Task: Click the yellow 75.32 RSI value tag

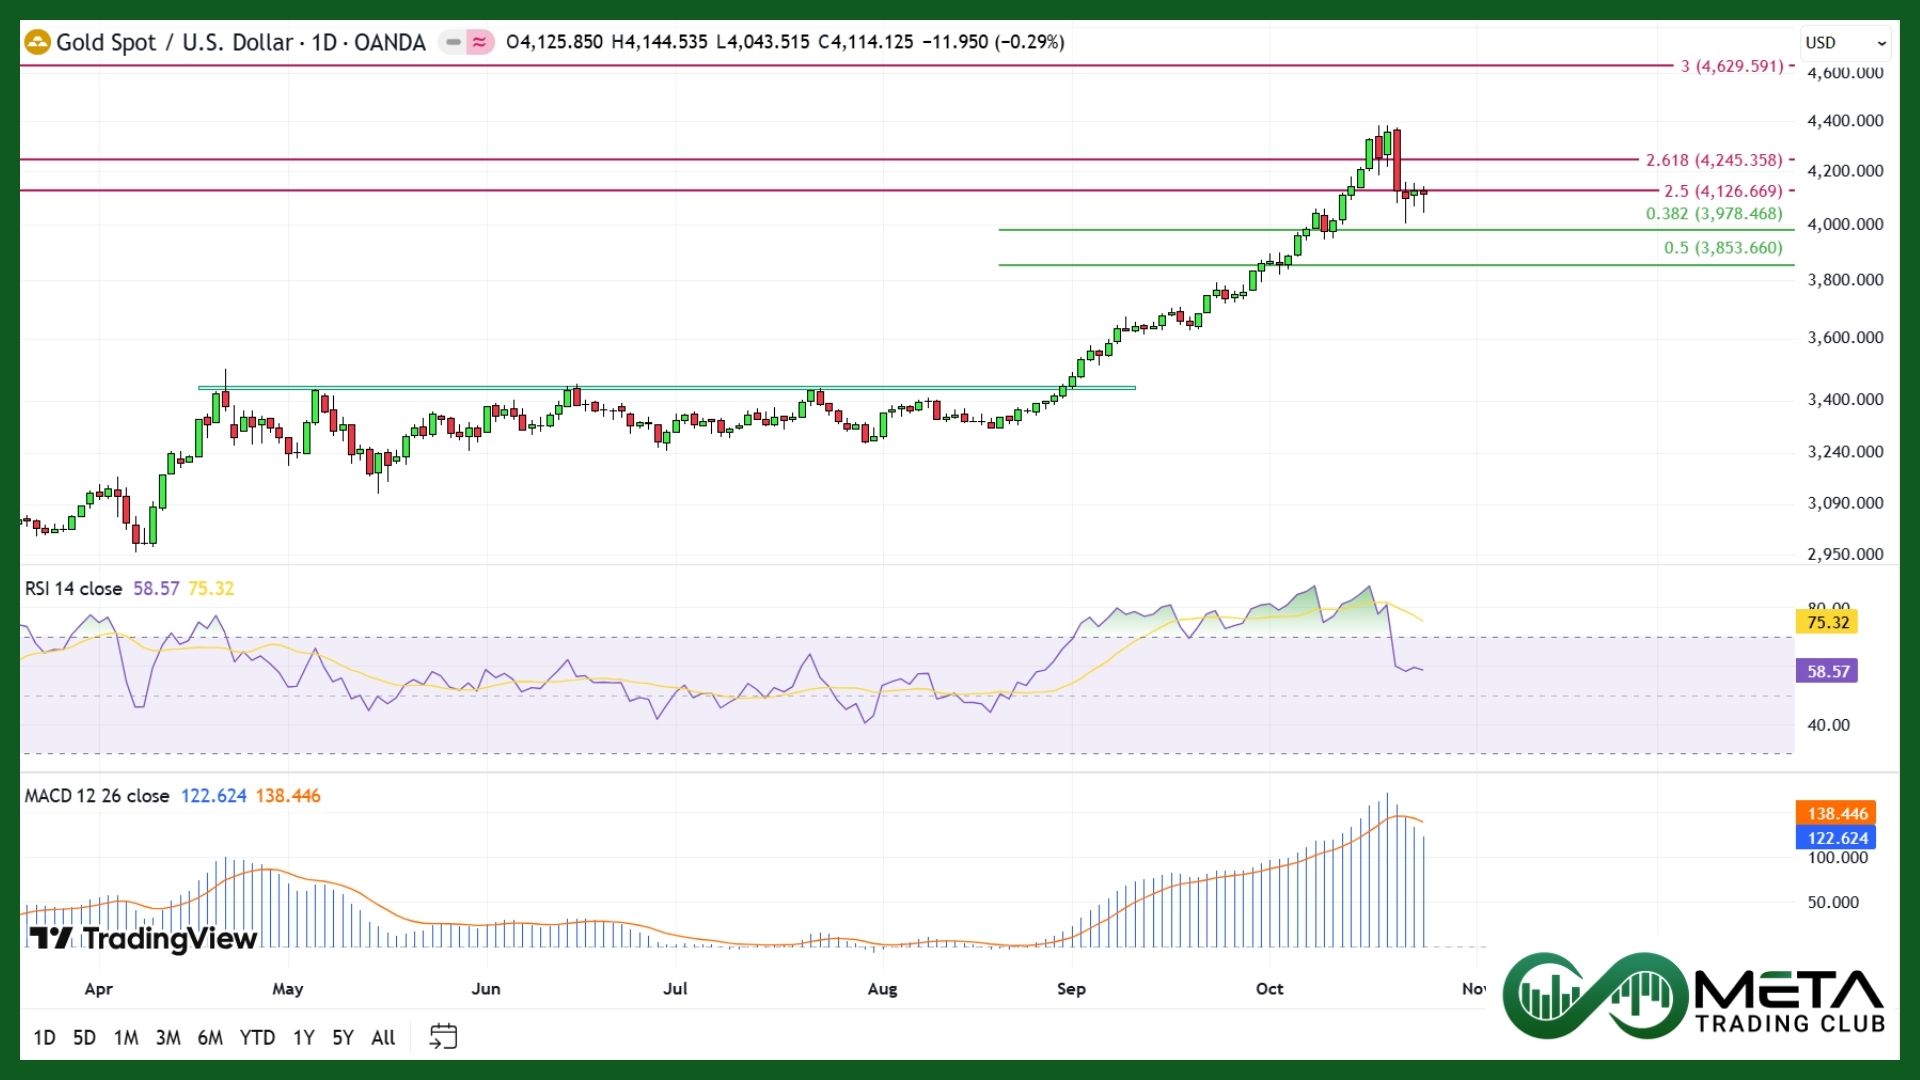Action: (x=1828, y=622)
